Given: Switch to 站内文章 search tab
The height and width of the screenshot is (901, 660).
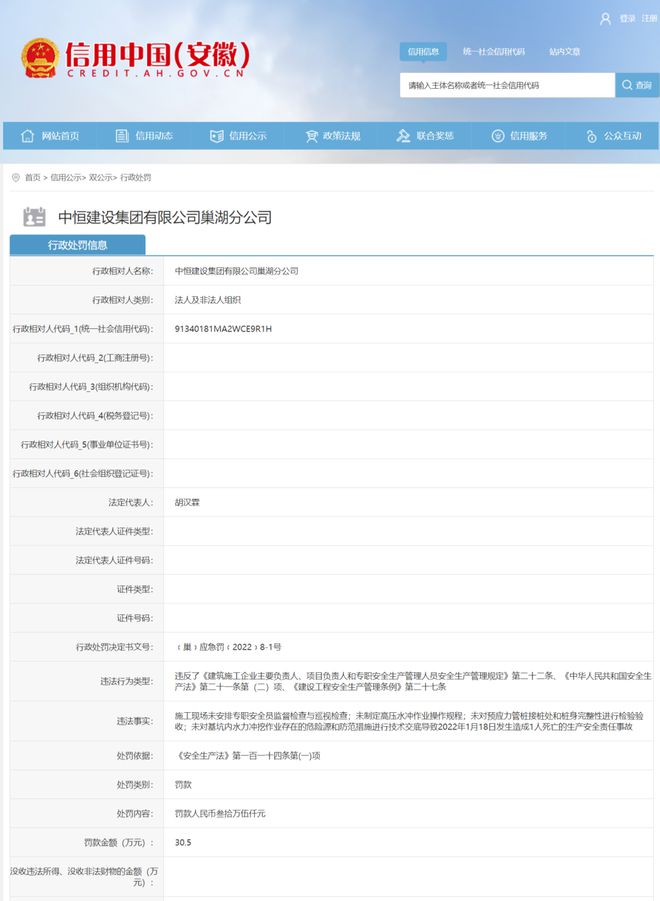Looking at the screenshot, I should click(x=564, y=51).
